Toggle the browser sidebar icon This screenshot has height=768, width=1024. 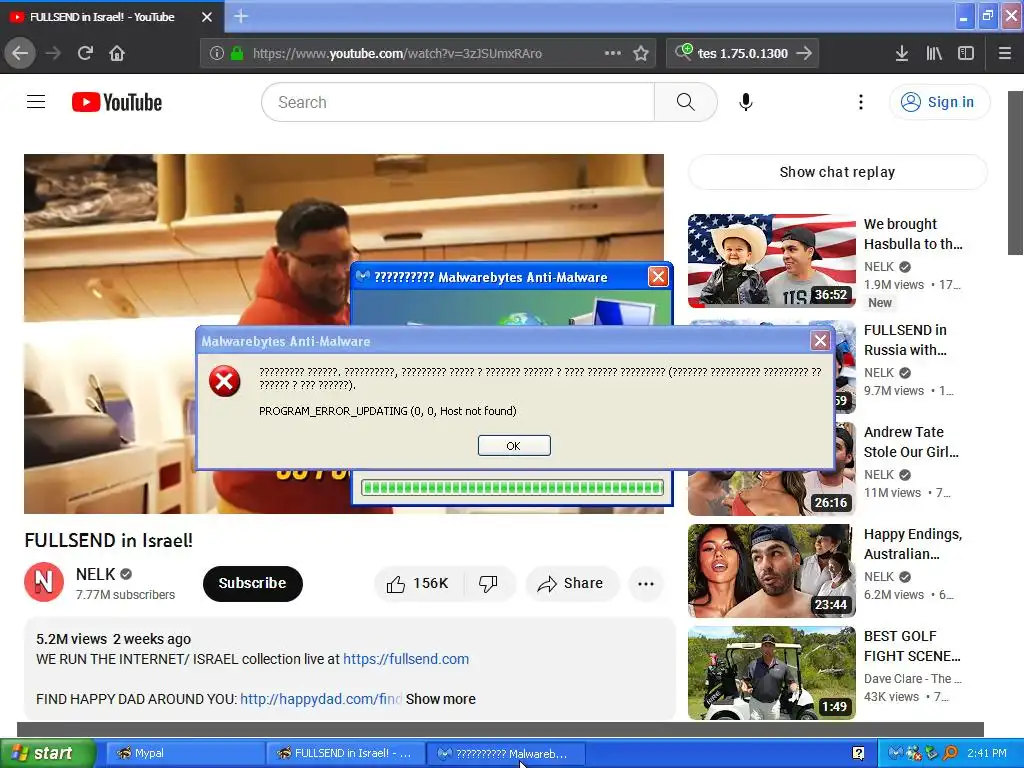(966, 53)
